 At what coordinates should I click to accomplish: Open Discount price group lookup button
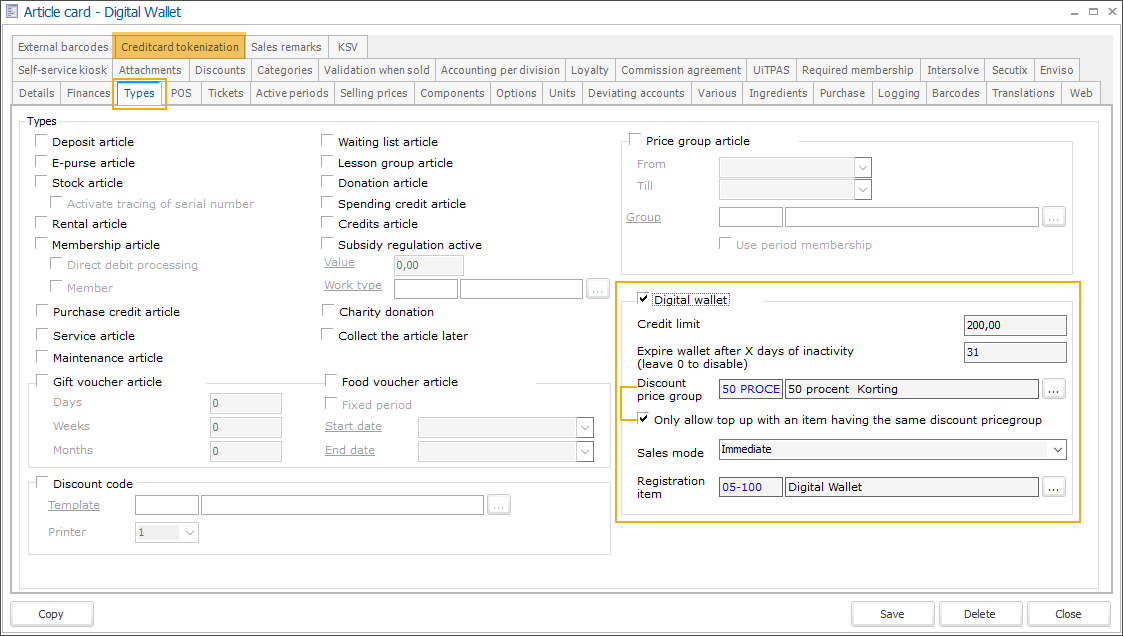click(x=1054, y=388)
